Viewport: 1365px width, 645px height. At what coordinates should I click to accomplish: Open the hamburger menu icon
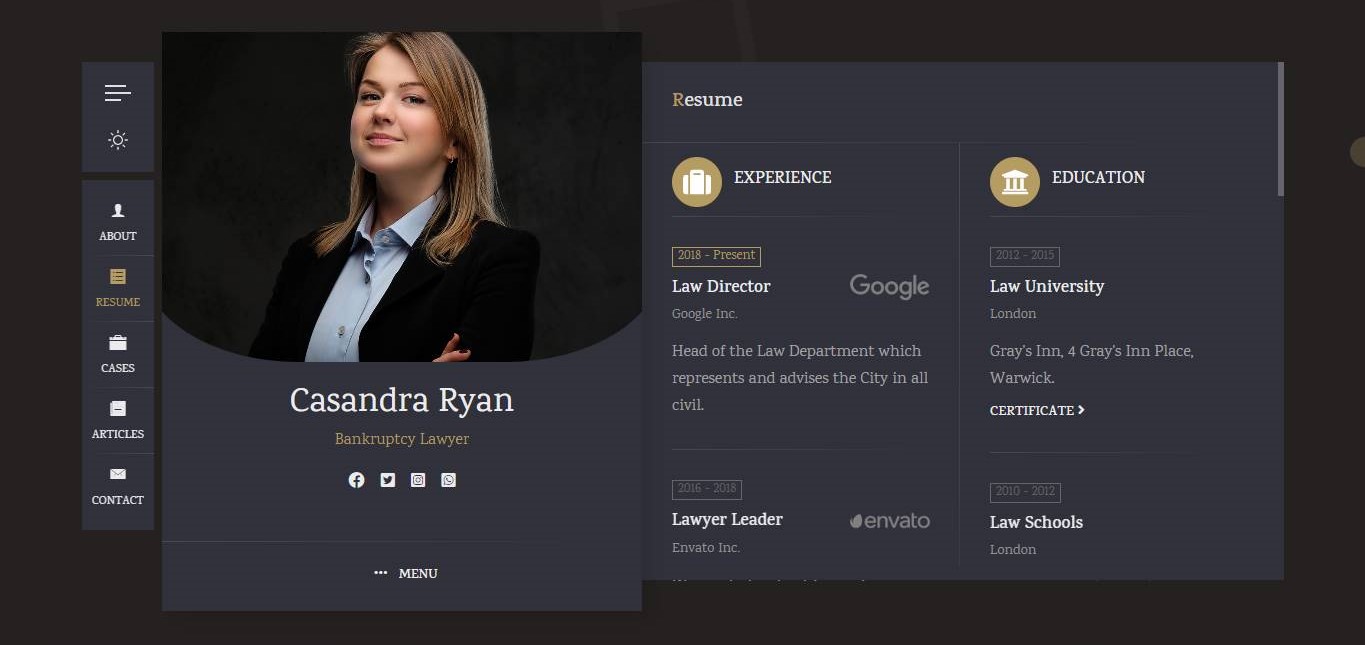point(117,93)
